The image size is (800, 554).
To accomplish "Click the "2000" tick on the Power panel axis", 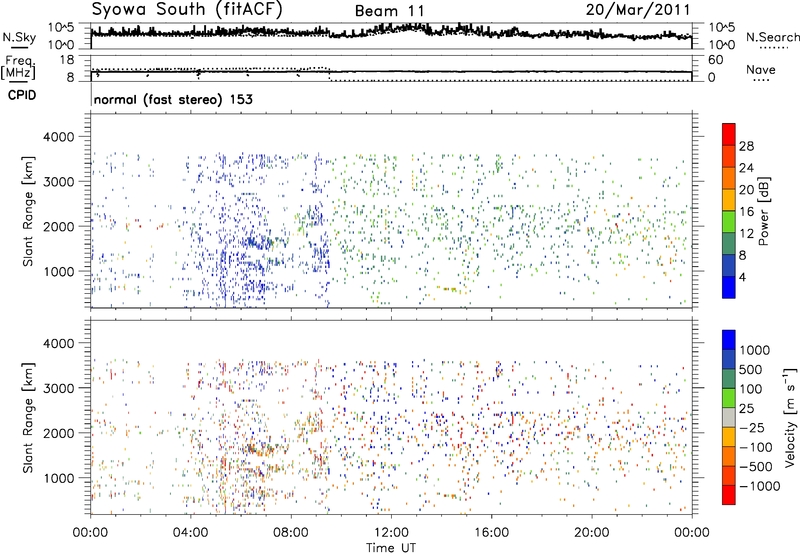I will (x=58, y=226).
